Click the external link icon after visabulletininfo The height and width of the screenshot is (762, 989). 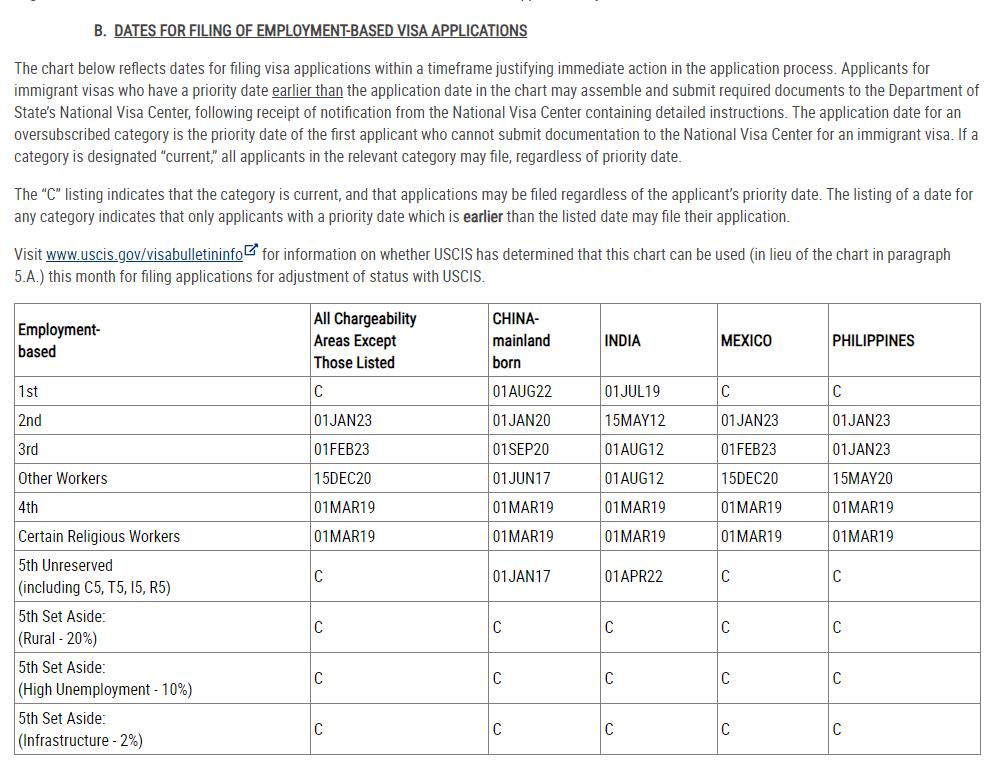click(x=251, y=250)
